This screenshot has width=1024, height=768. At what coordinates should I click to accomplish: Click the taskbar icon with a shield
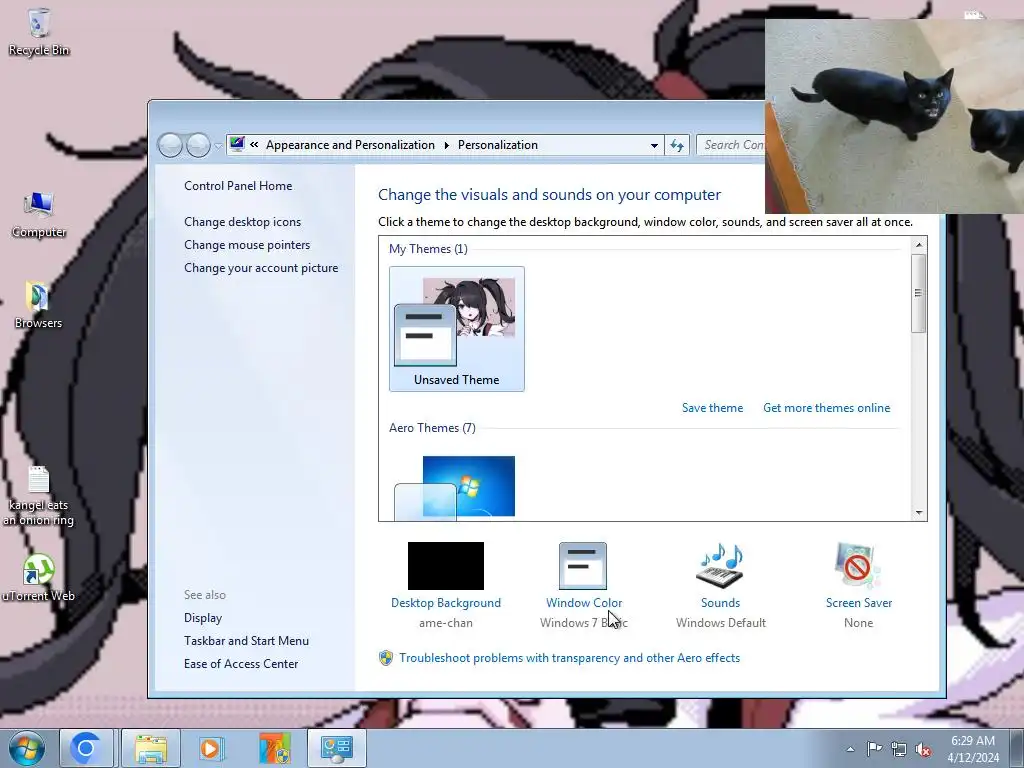(x=274, y=748)
